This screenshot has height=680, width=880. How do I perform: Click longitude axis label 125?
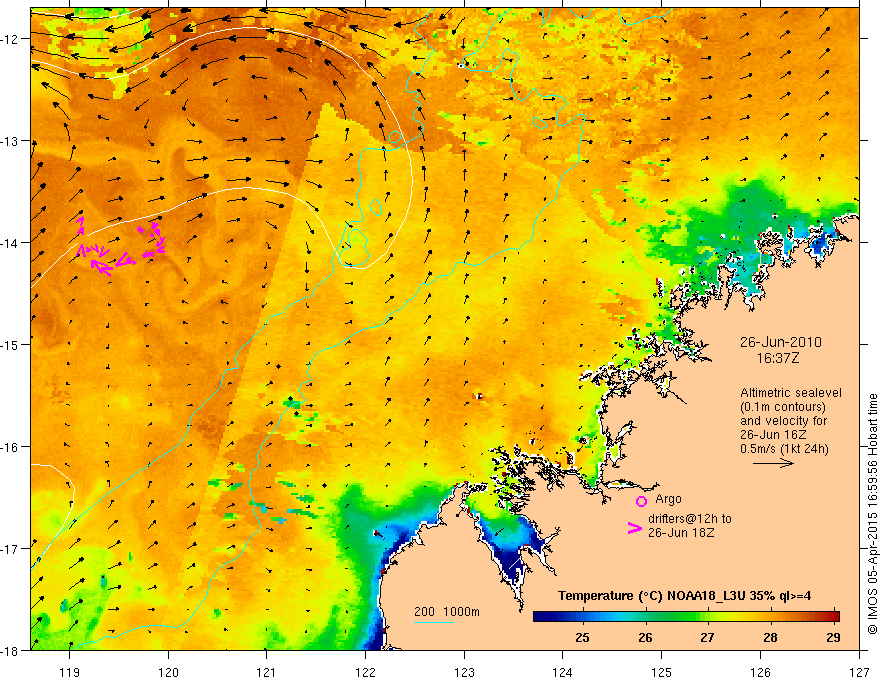(661, 672)
